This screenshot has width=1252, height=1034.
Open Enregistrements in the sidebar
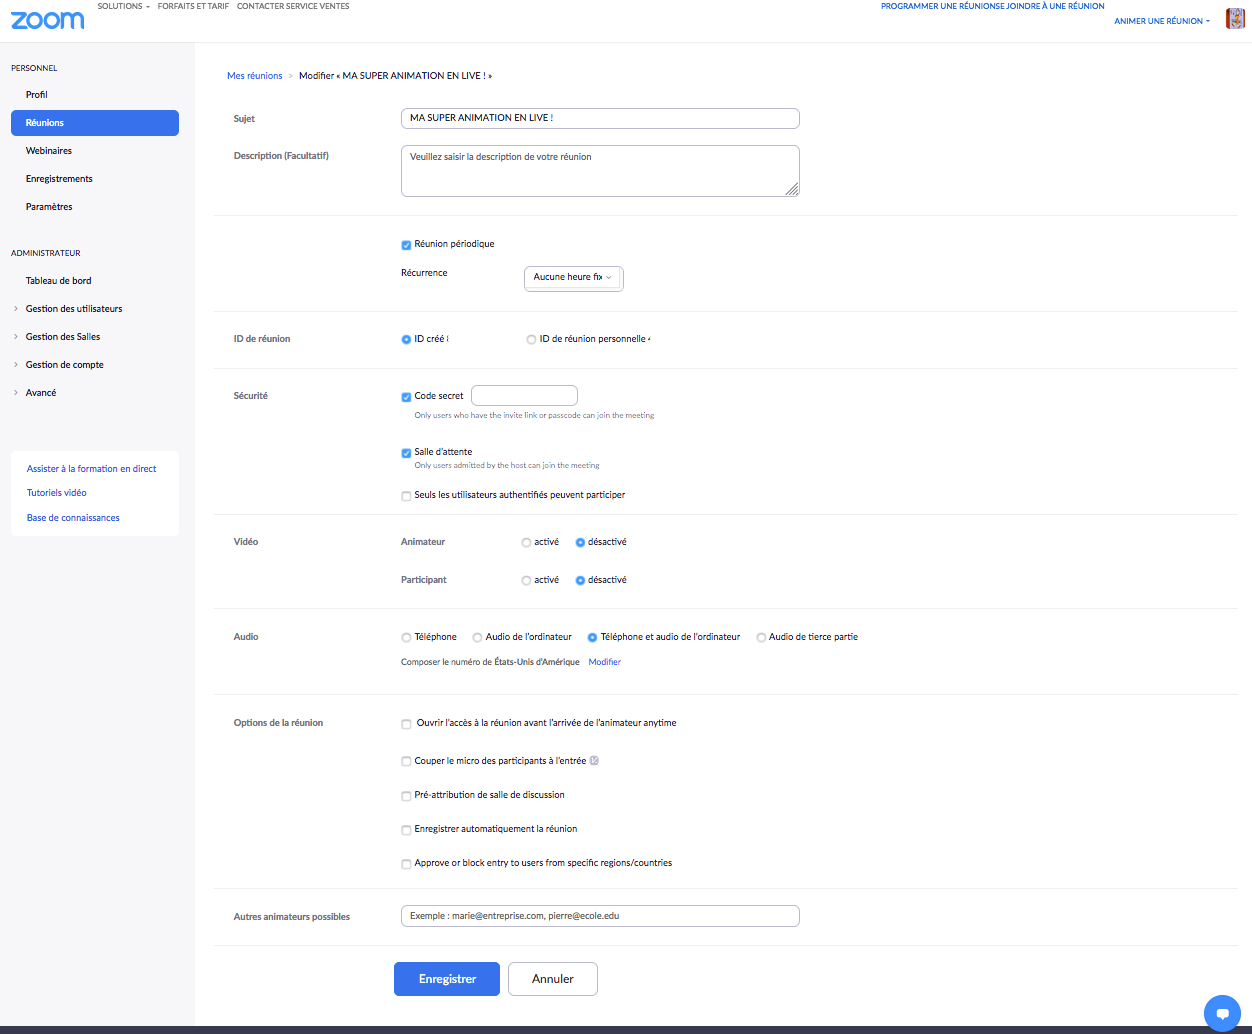tap(59, 179)
